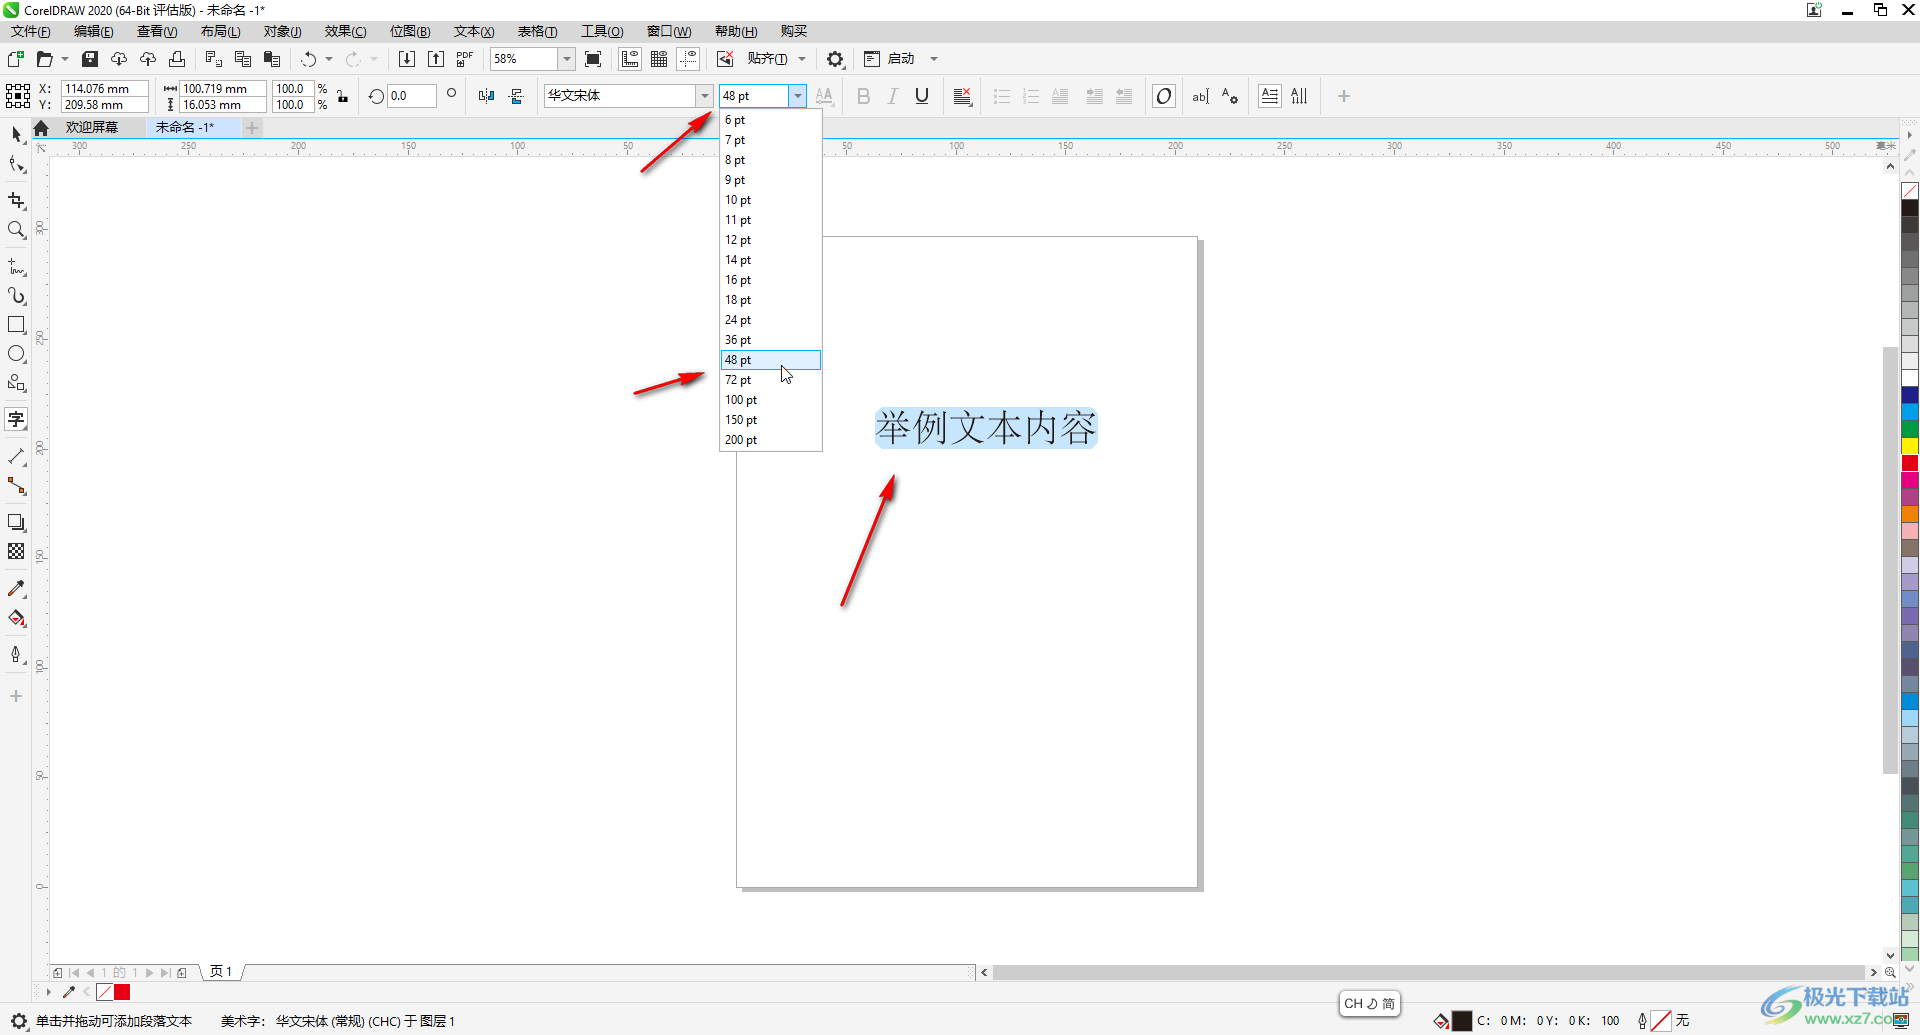Pick the yellow color swatch in palette
The image size is (1920, 1035).
[x=1910, y=447]
